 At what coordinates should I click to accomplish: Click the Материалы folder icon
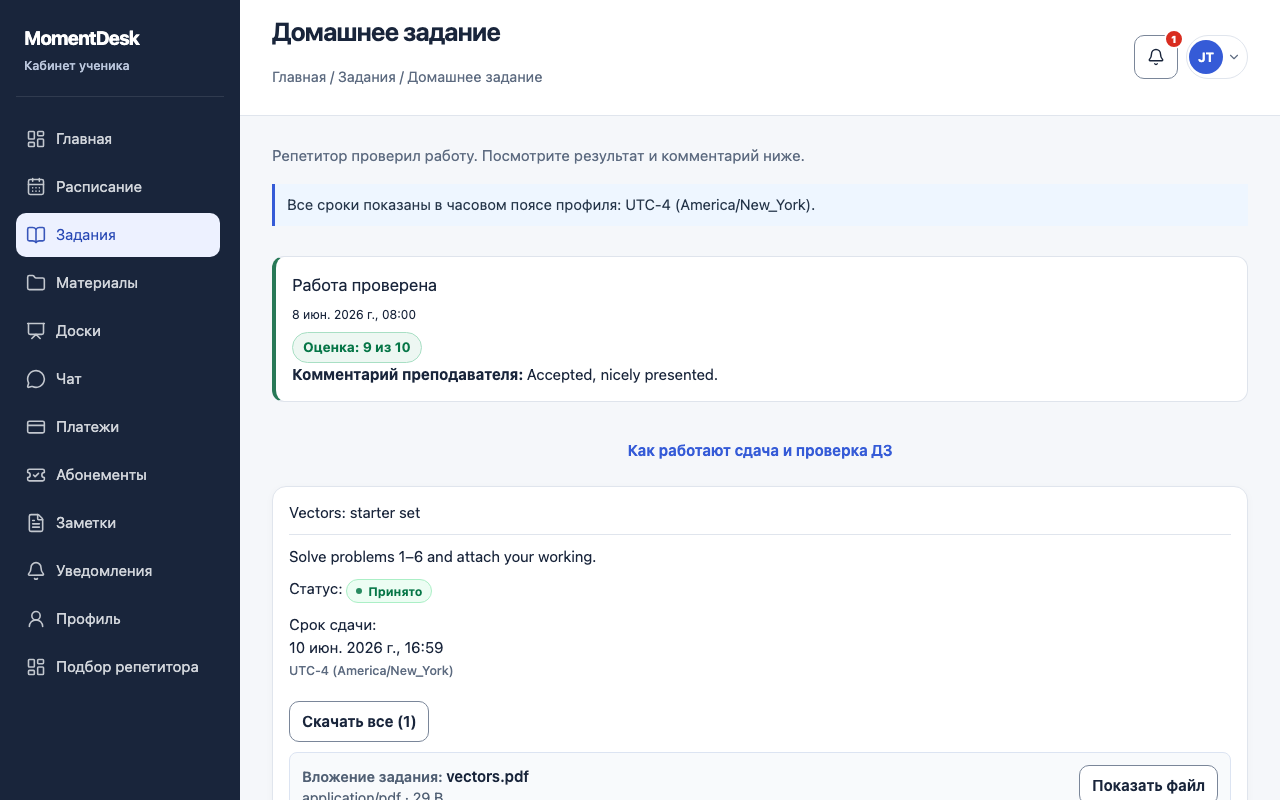coord(36,283)
